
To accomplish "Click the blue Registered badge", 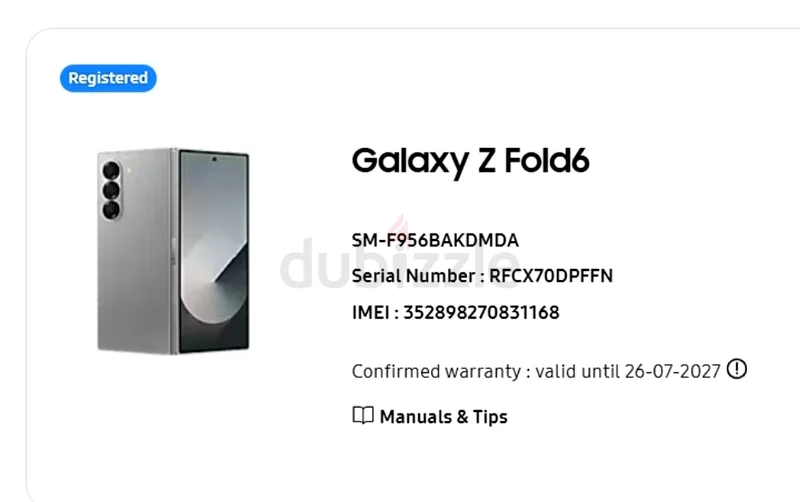I will point(108,78).
